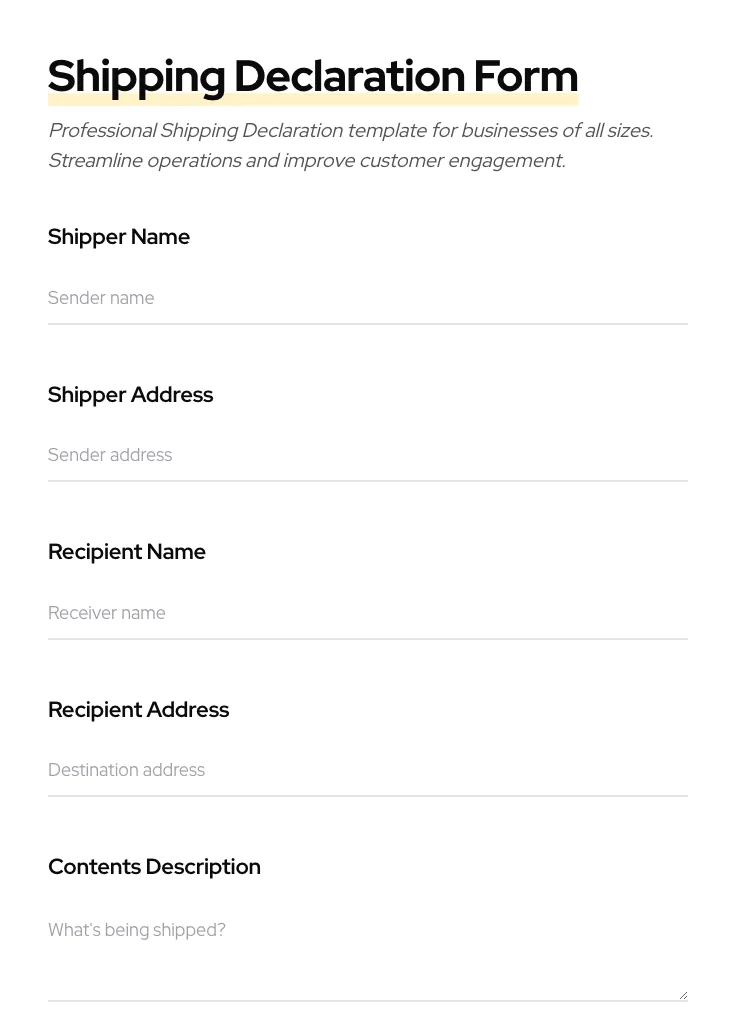The image size is (736, 1024).
Task: Select the Contents Description field label
Action: pos(154,867)
